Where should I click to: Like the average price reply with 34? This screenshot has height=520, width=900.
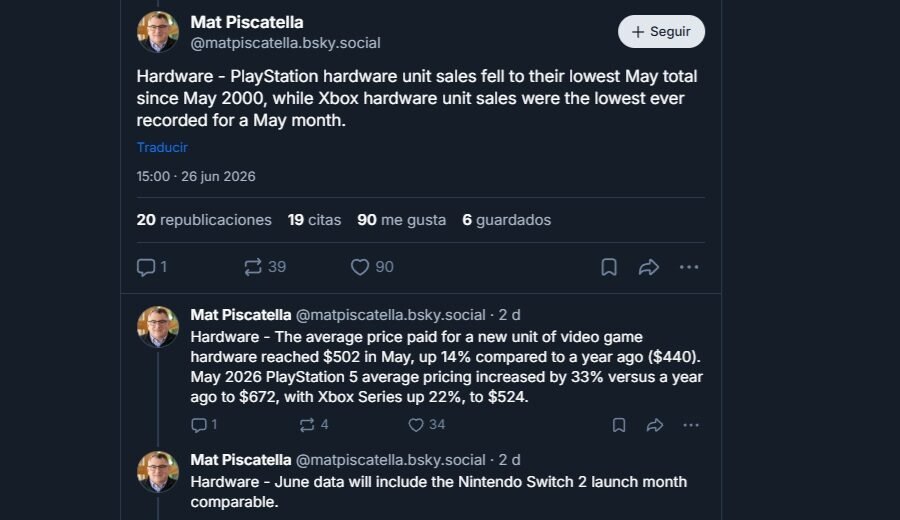point(426,425)
